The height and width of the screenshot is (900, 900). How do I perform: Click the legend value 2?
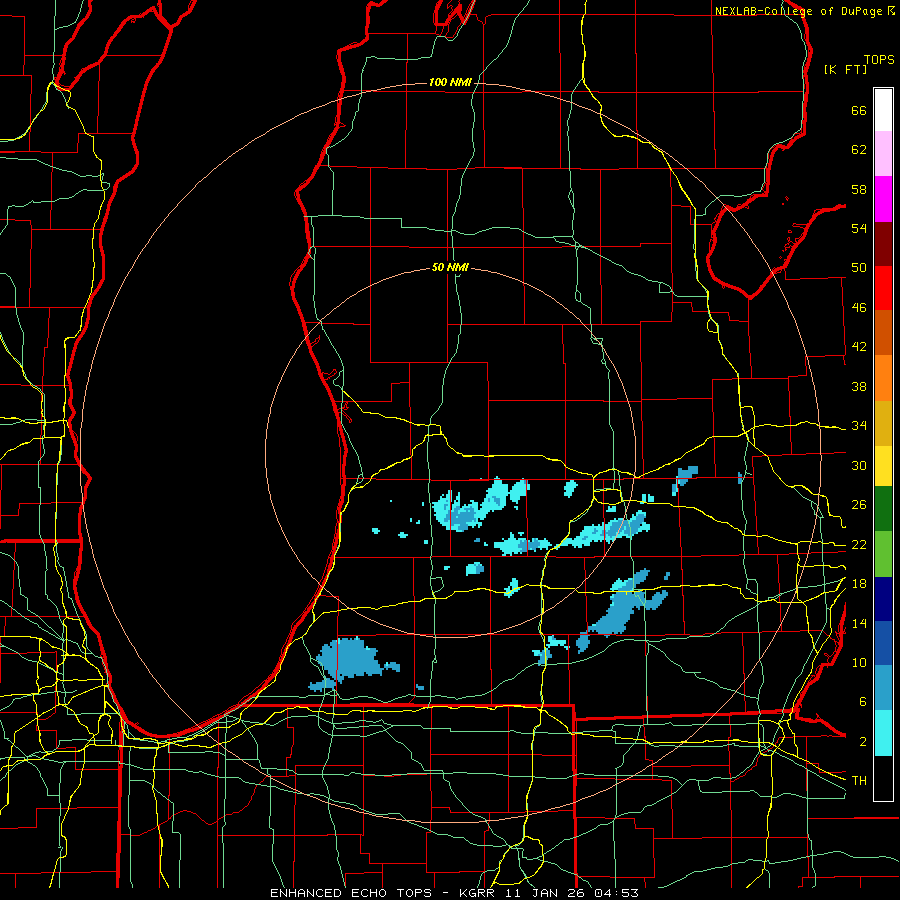(x=862, y=742)
